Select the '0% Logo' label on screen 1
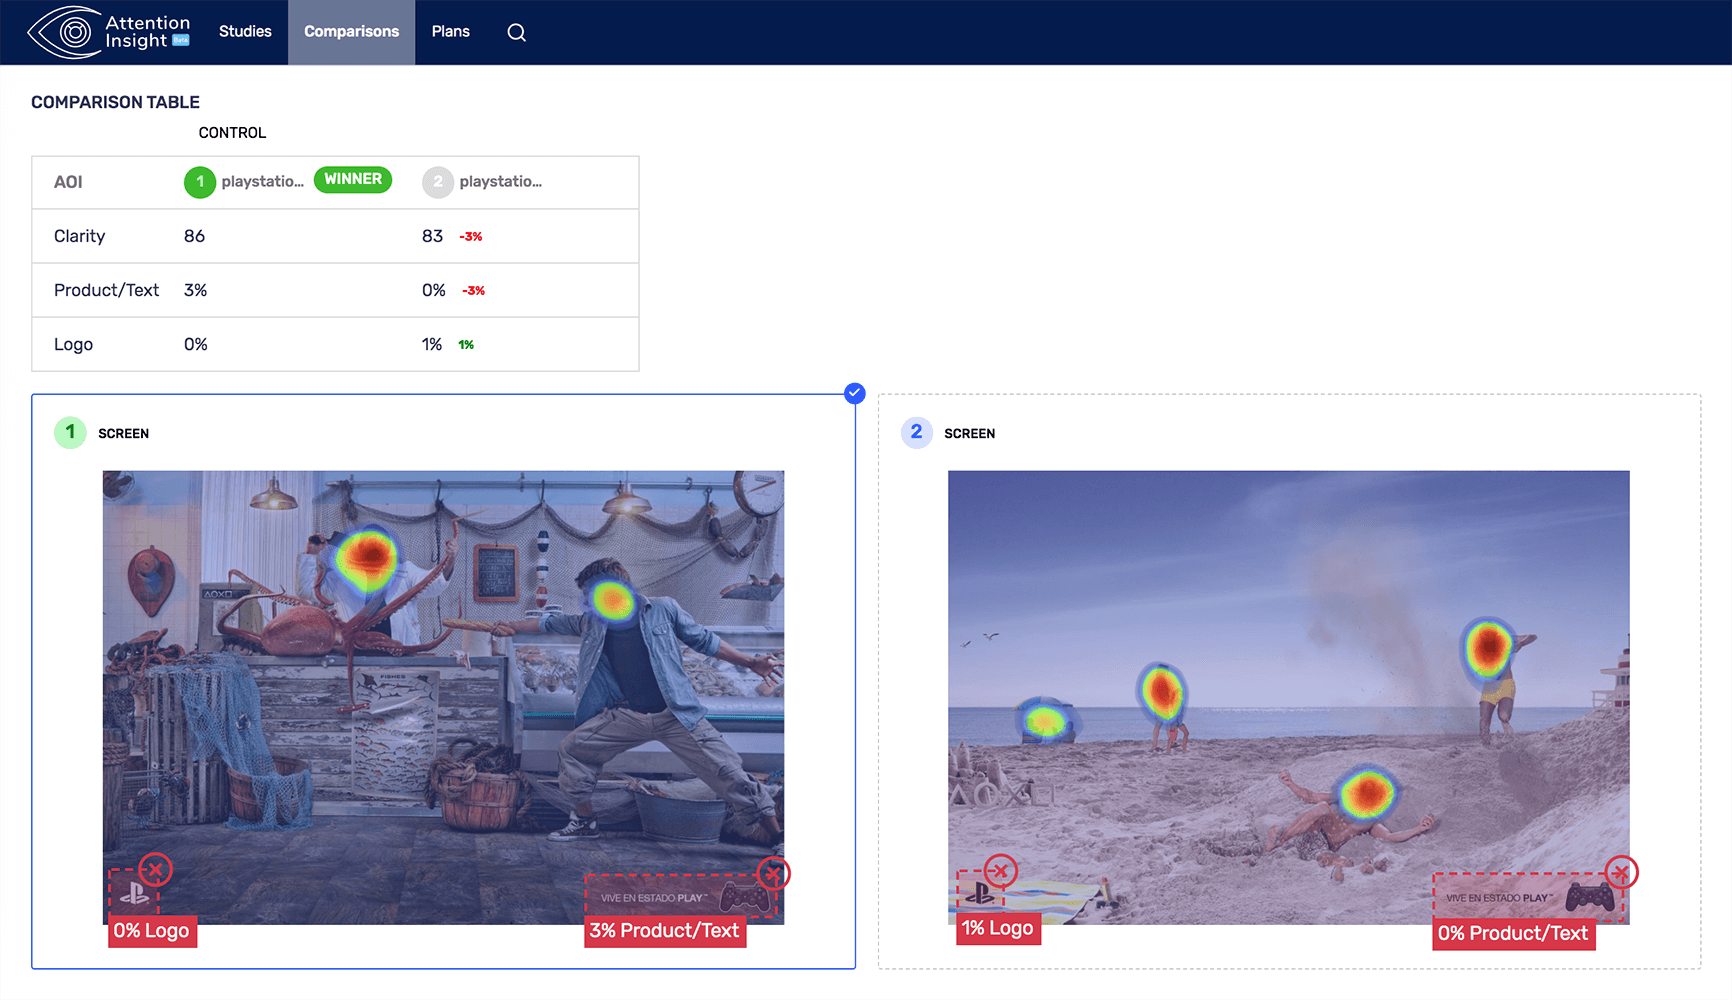This screenshot has height=1000, width=1732. 152,931
